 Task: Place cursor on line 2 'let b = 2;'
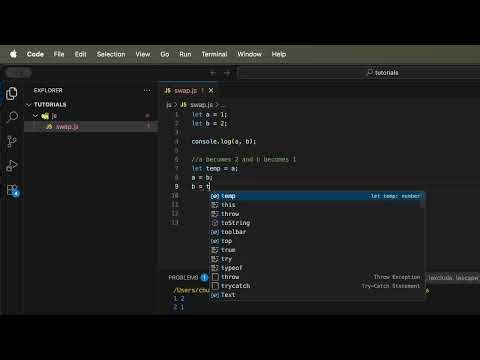pos(209,124)
